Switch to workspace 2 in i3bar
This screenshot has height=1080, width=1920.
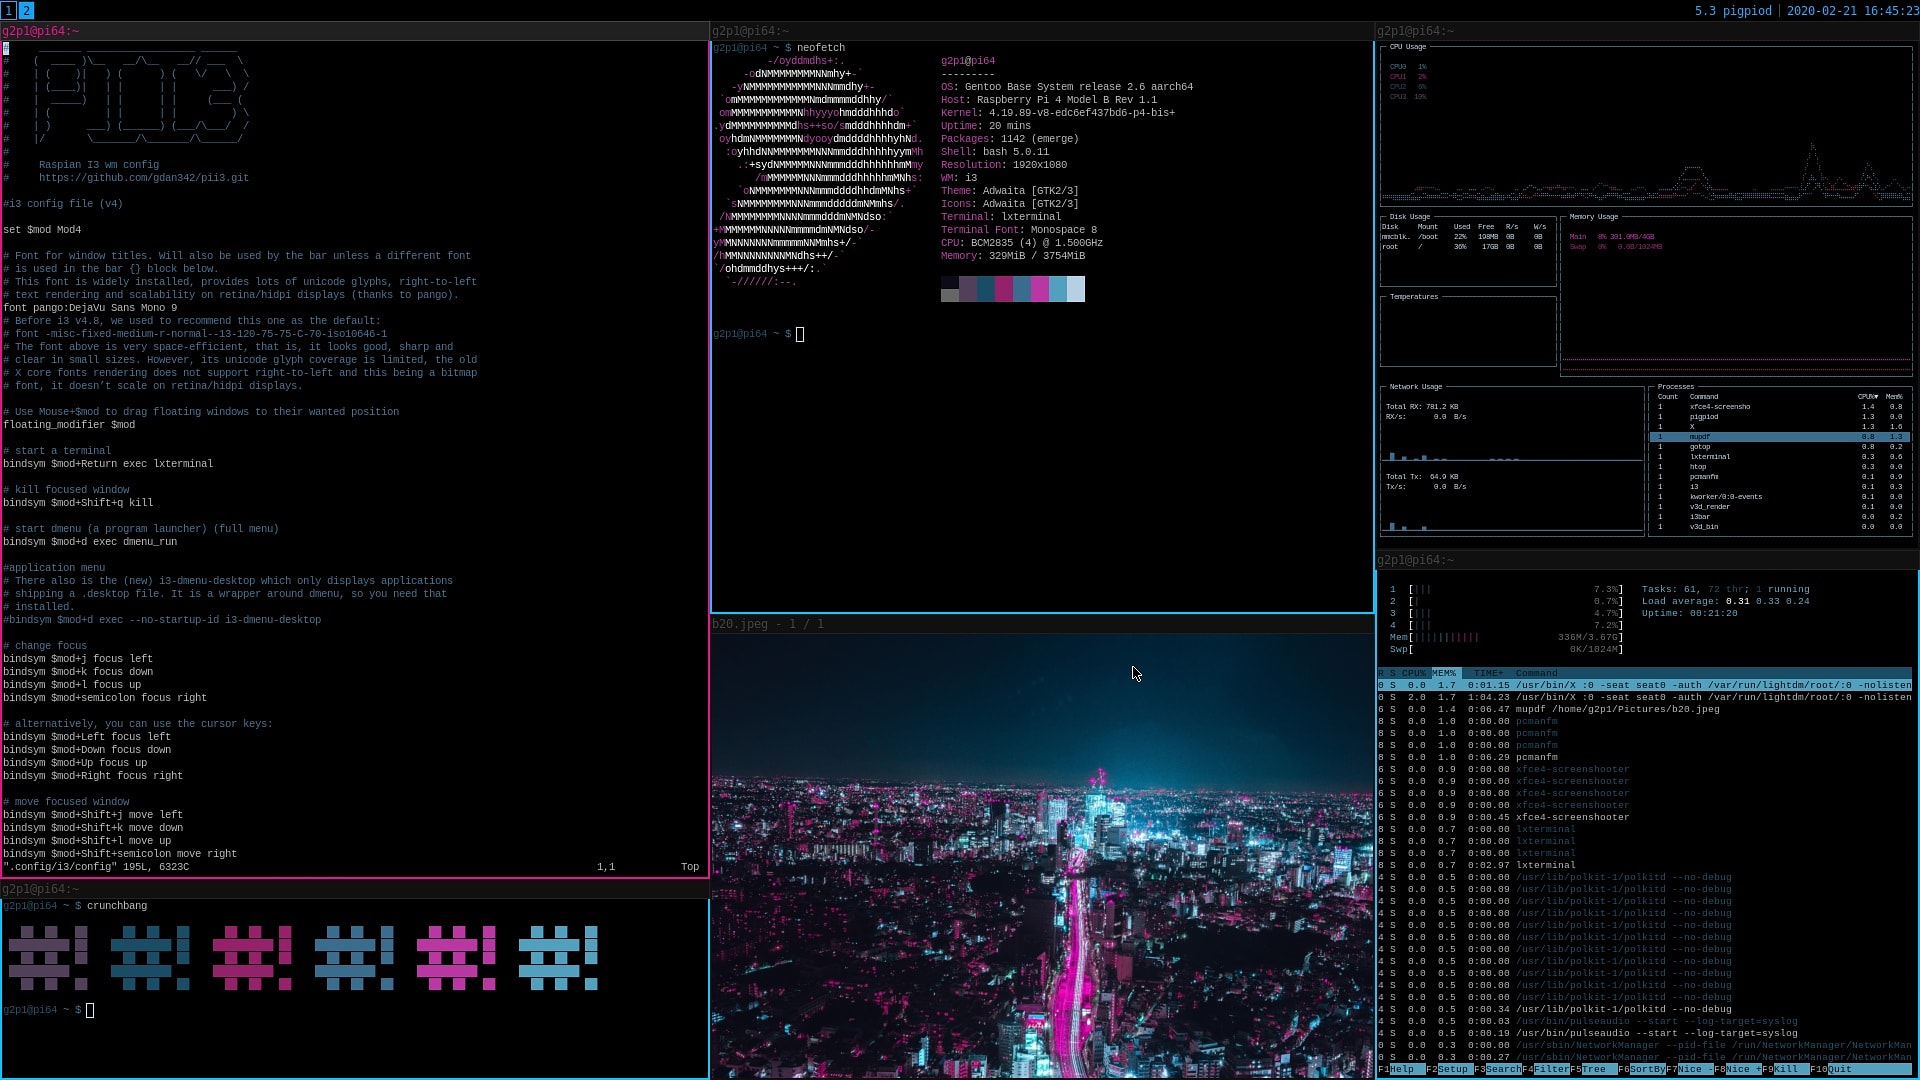pos(26,10)
